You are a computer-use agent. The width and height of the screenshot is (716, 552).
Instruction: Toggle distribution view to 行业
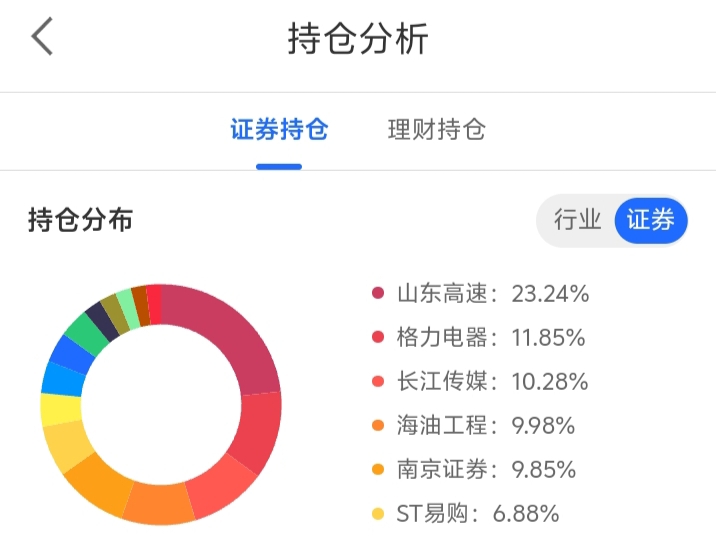[577, 220]
